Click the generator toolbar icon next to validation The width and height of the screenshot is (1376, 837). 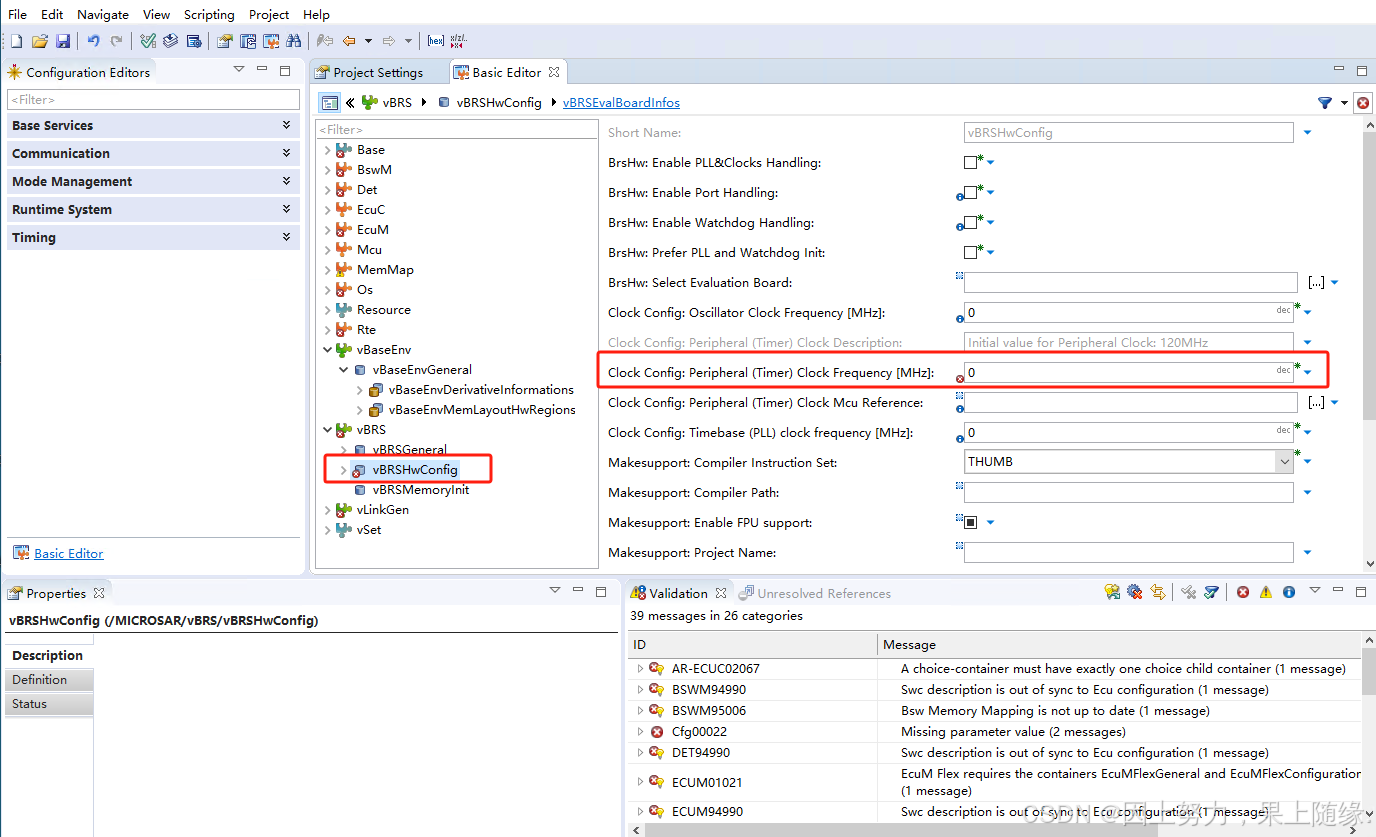coord(171,41)
